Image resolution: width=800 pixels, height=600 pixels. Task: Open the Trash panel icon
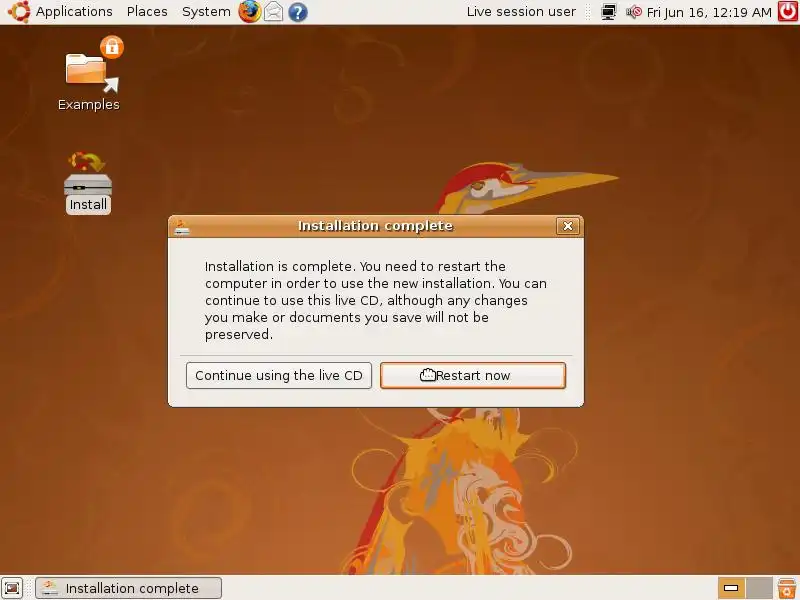click(787, 588)
